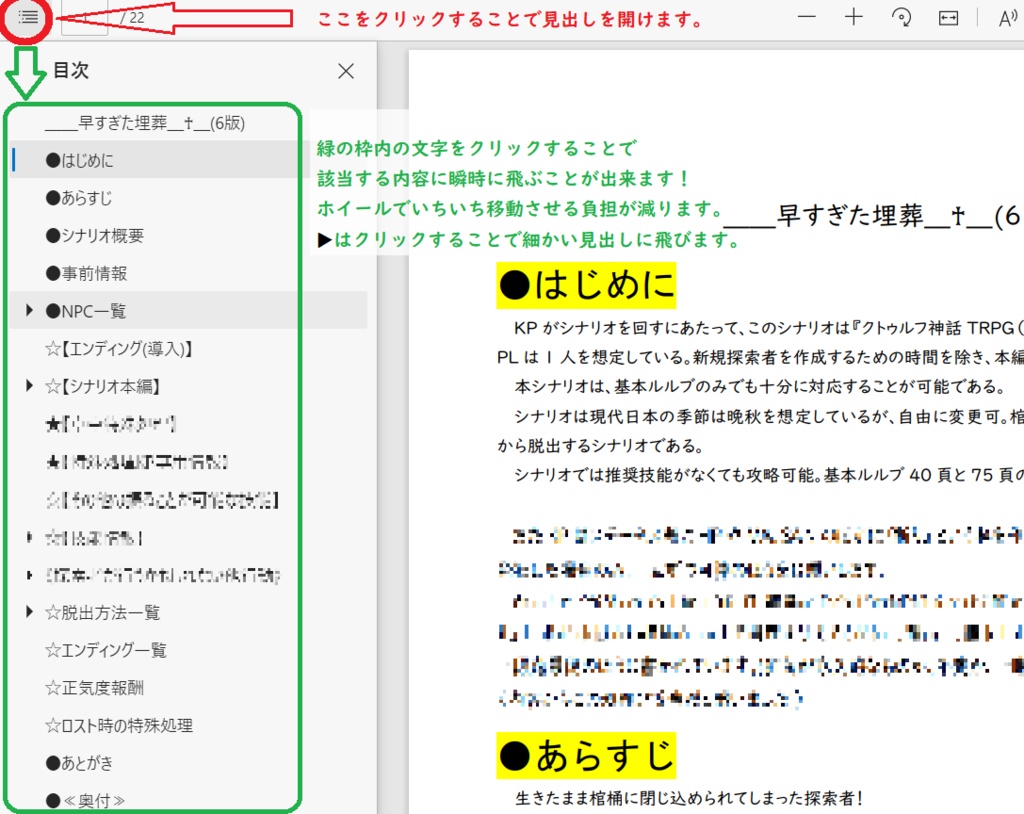
Task: Open the table of contents sidebar icon
Action: (x=27, y=17)
